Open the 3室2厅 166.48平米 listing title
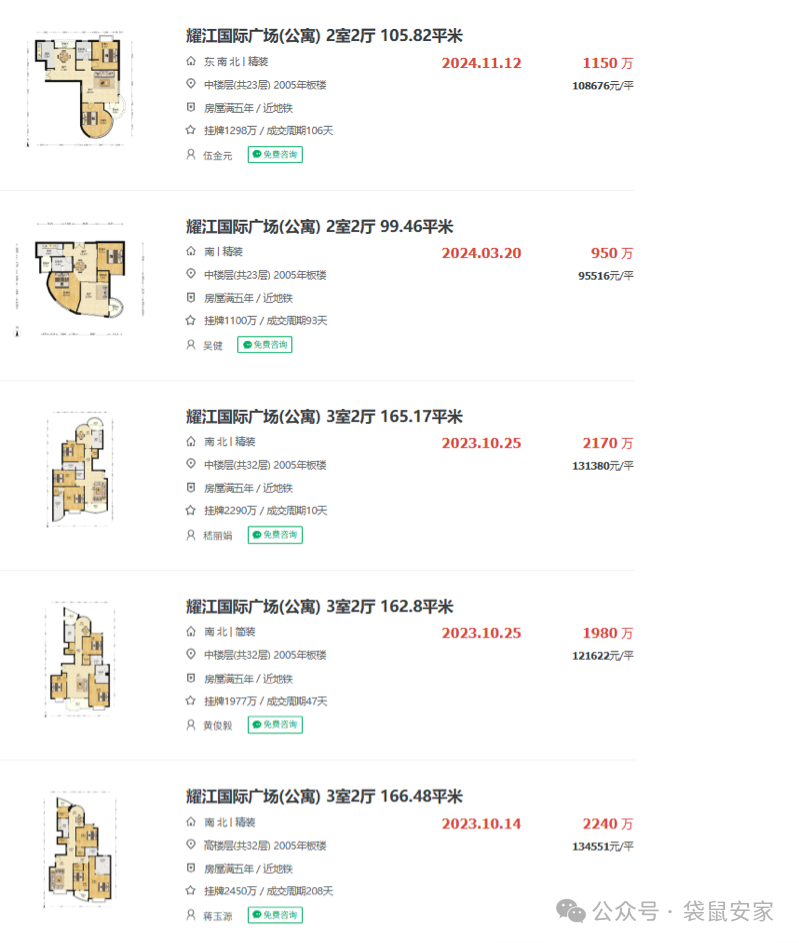Viewport: 799px width, 943px height. (x=324, y=796)
